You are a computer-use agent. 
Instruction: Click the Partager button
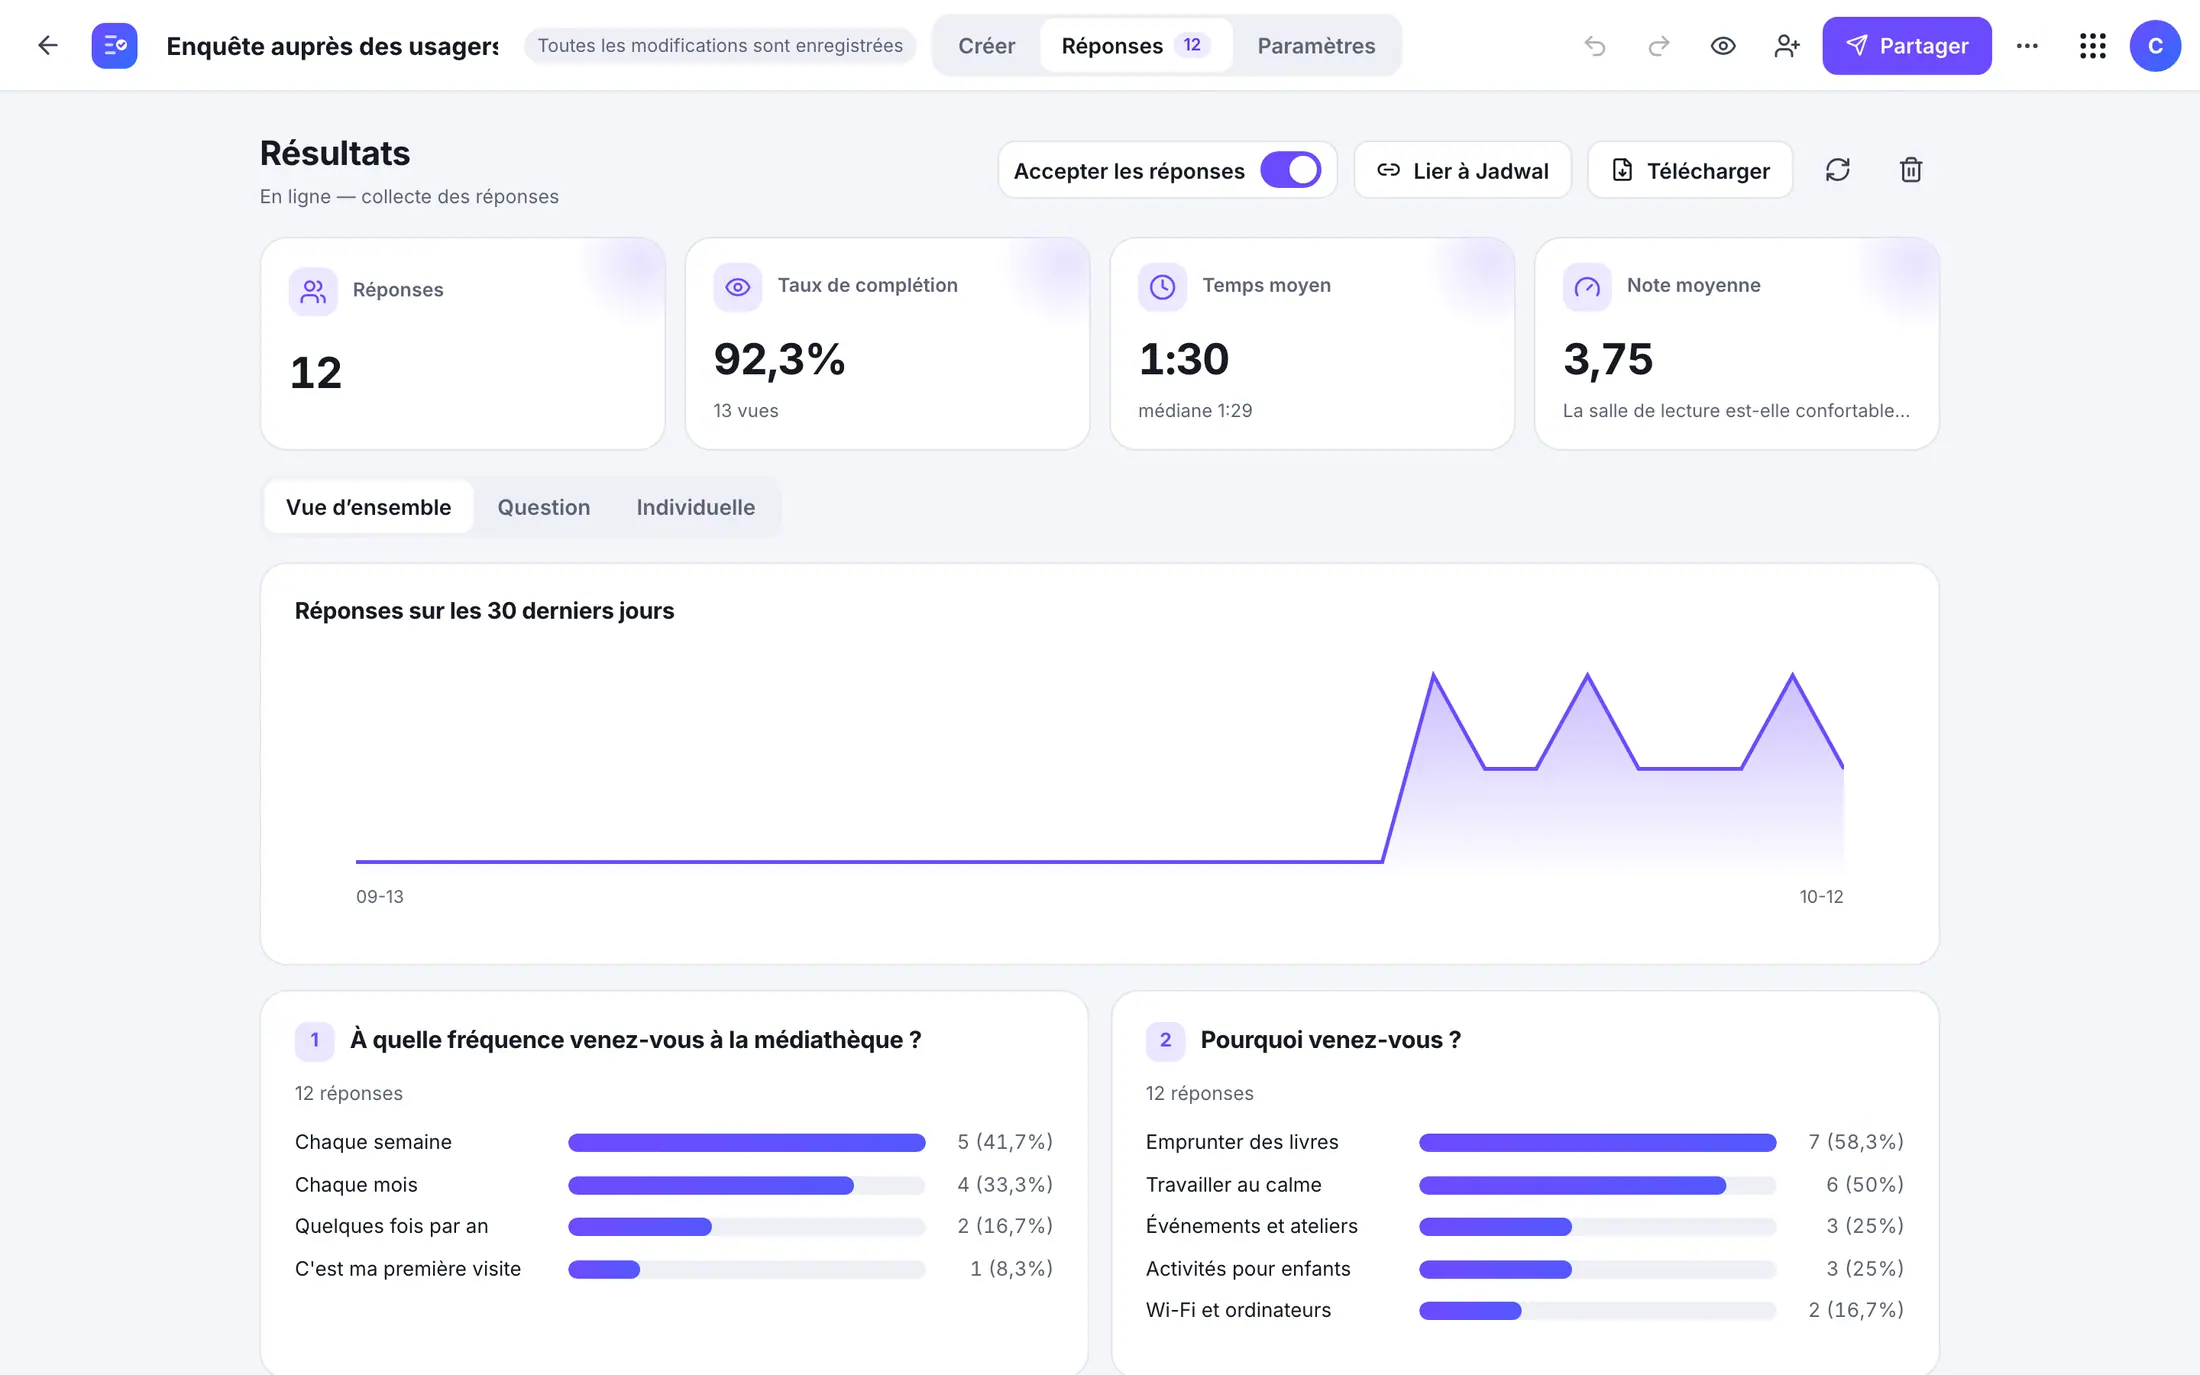click(1907, 46)
